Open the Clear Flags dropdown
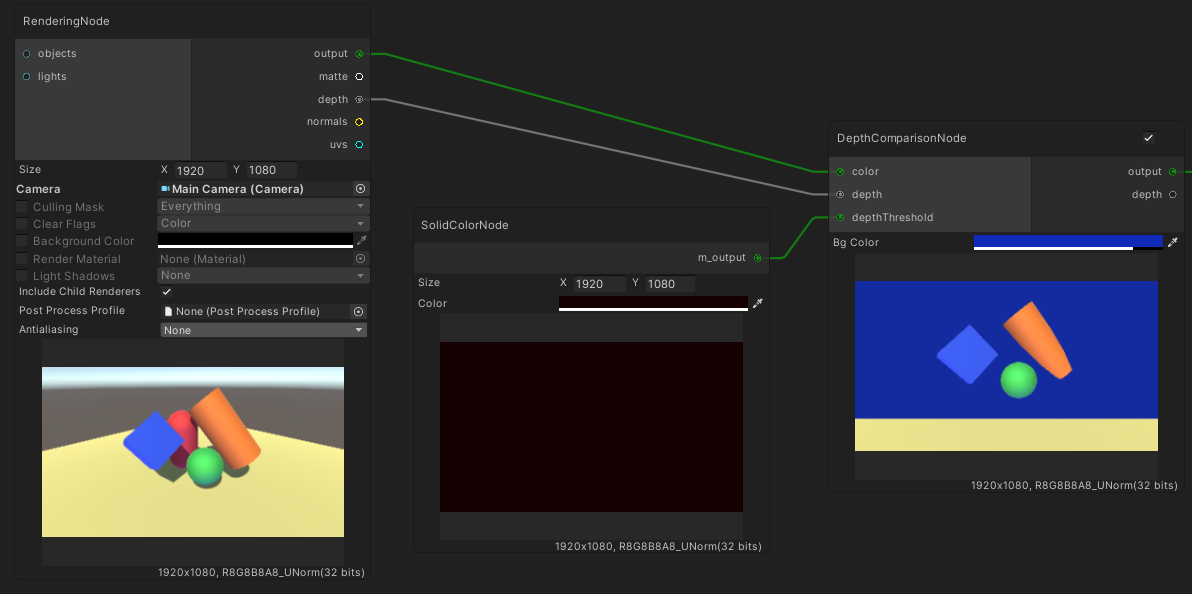This screenshot has height=594, width=1192. (263, 224)
